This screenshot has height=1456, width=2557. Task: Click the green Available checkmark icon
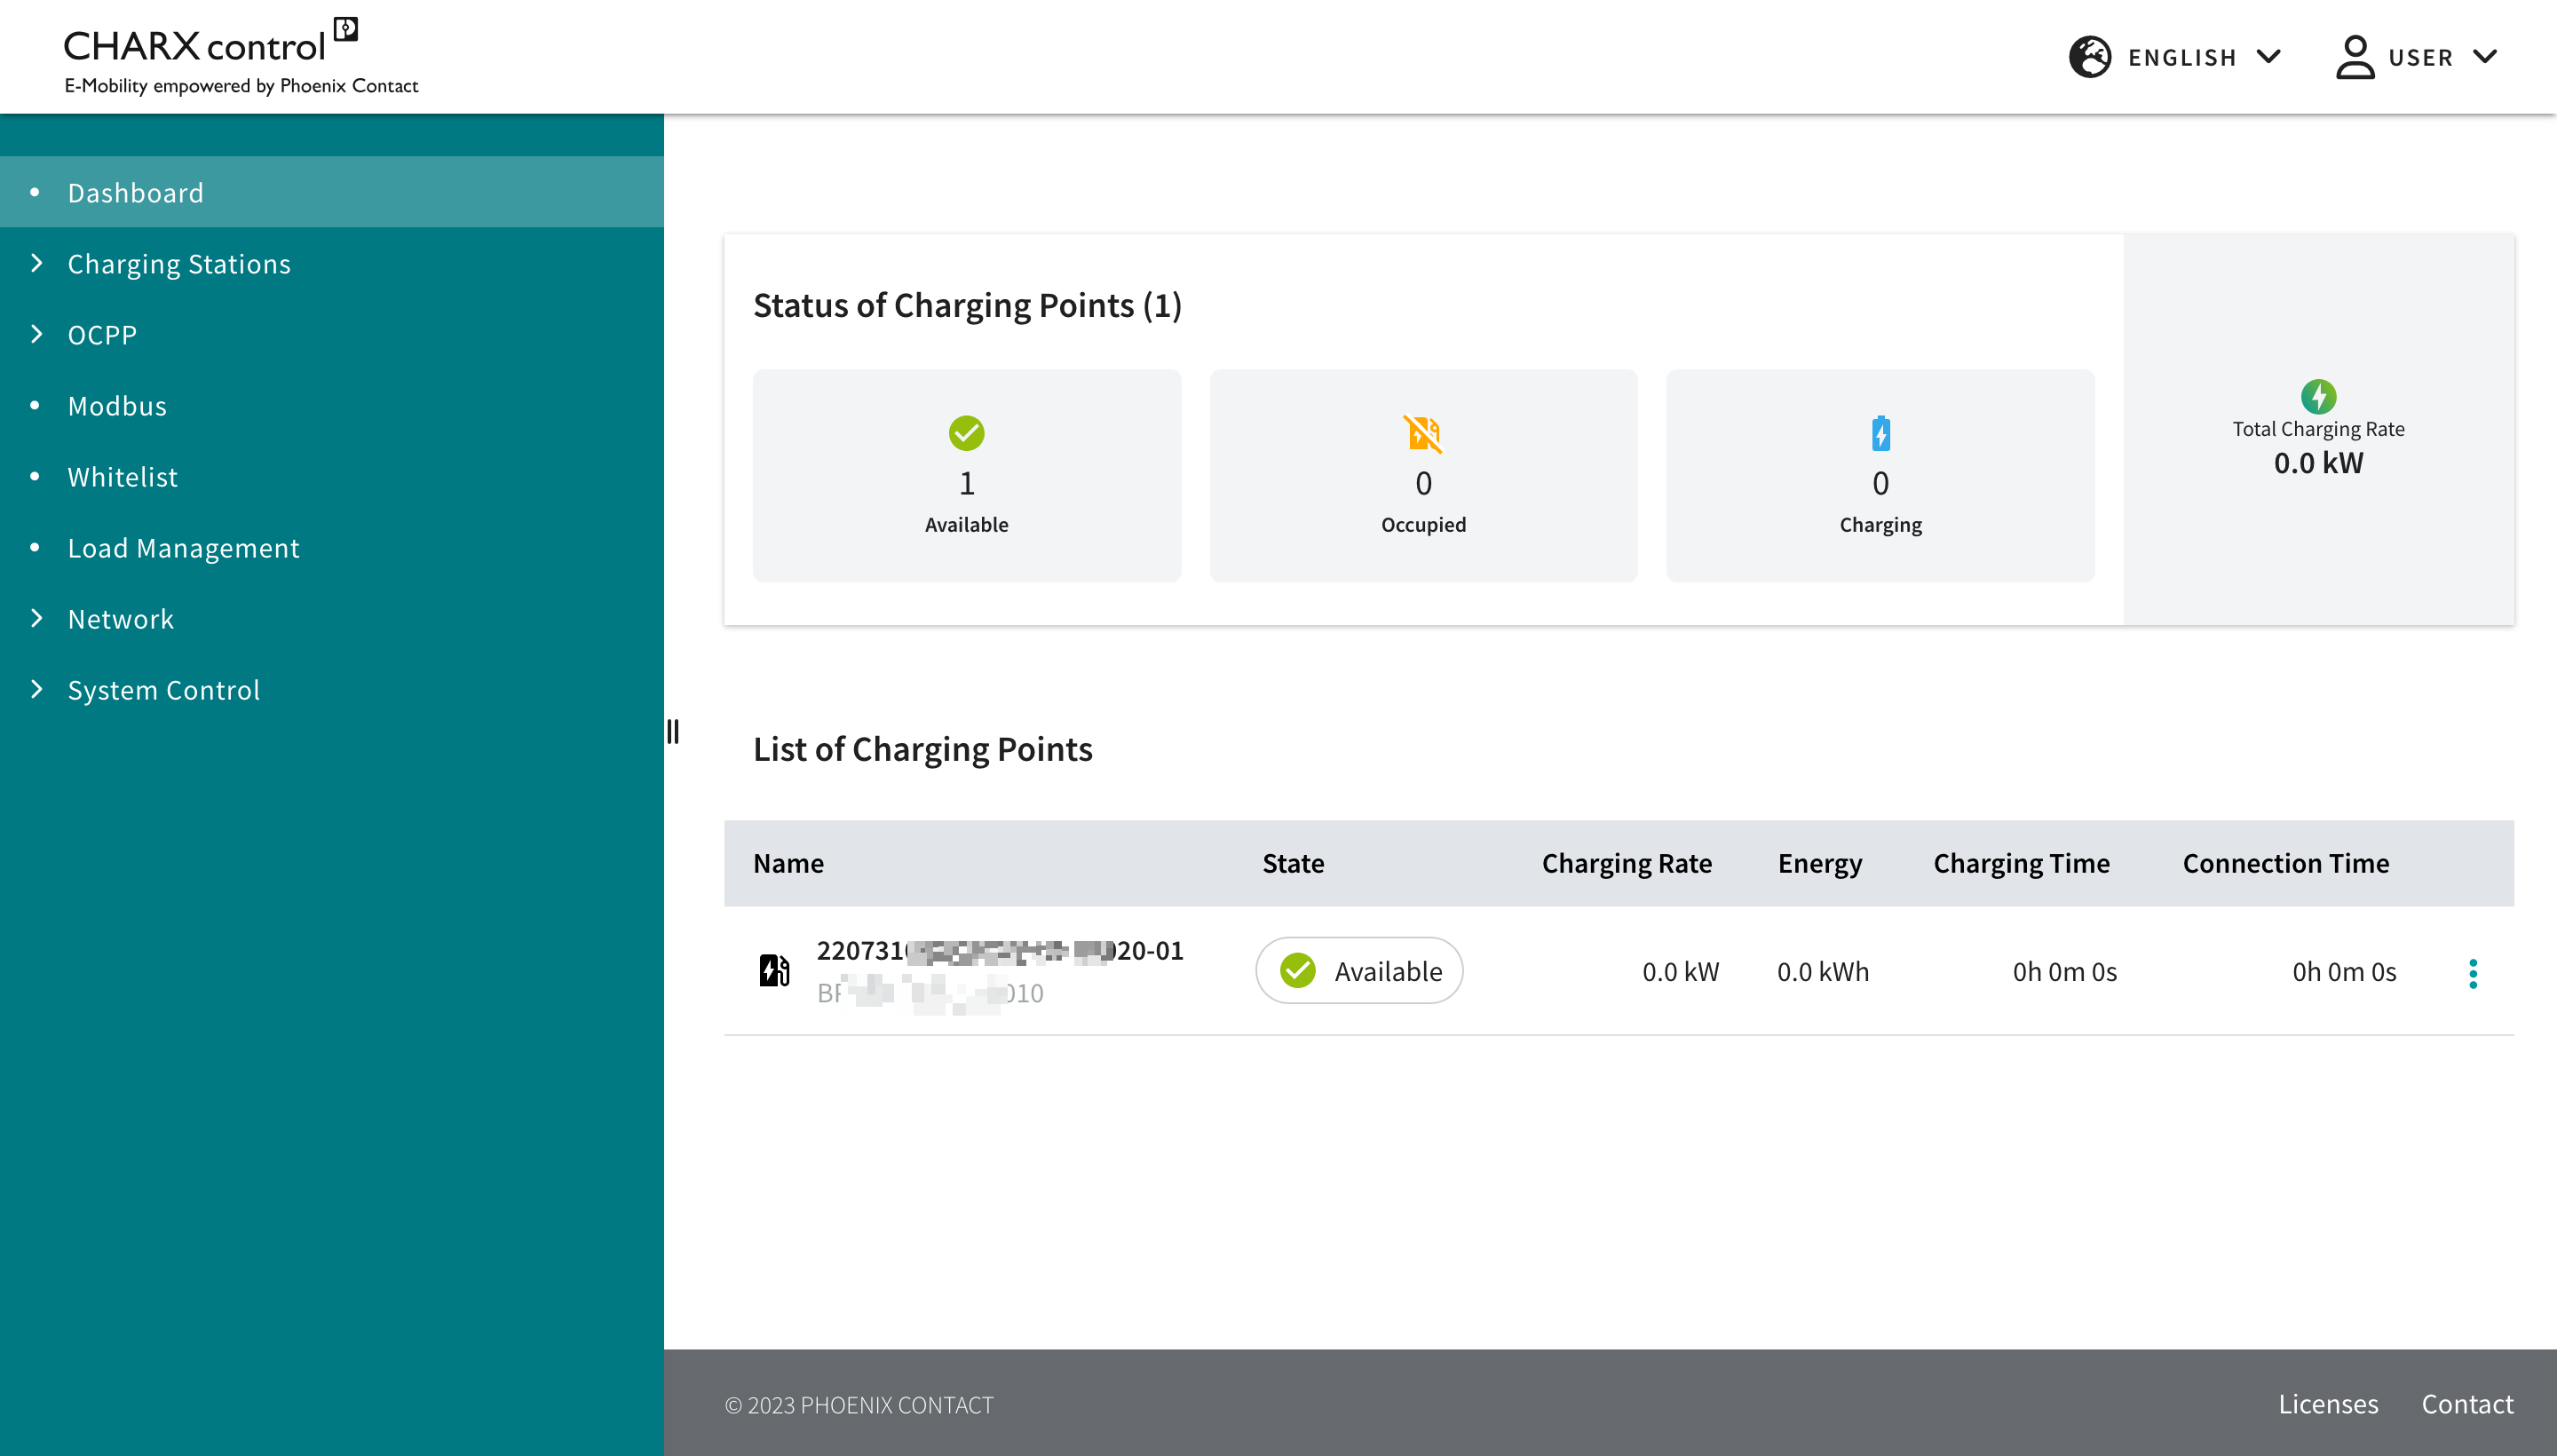point(966,433)
